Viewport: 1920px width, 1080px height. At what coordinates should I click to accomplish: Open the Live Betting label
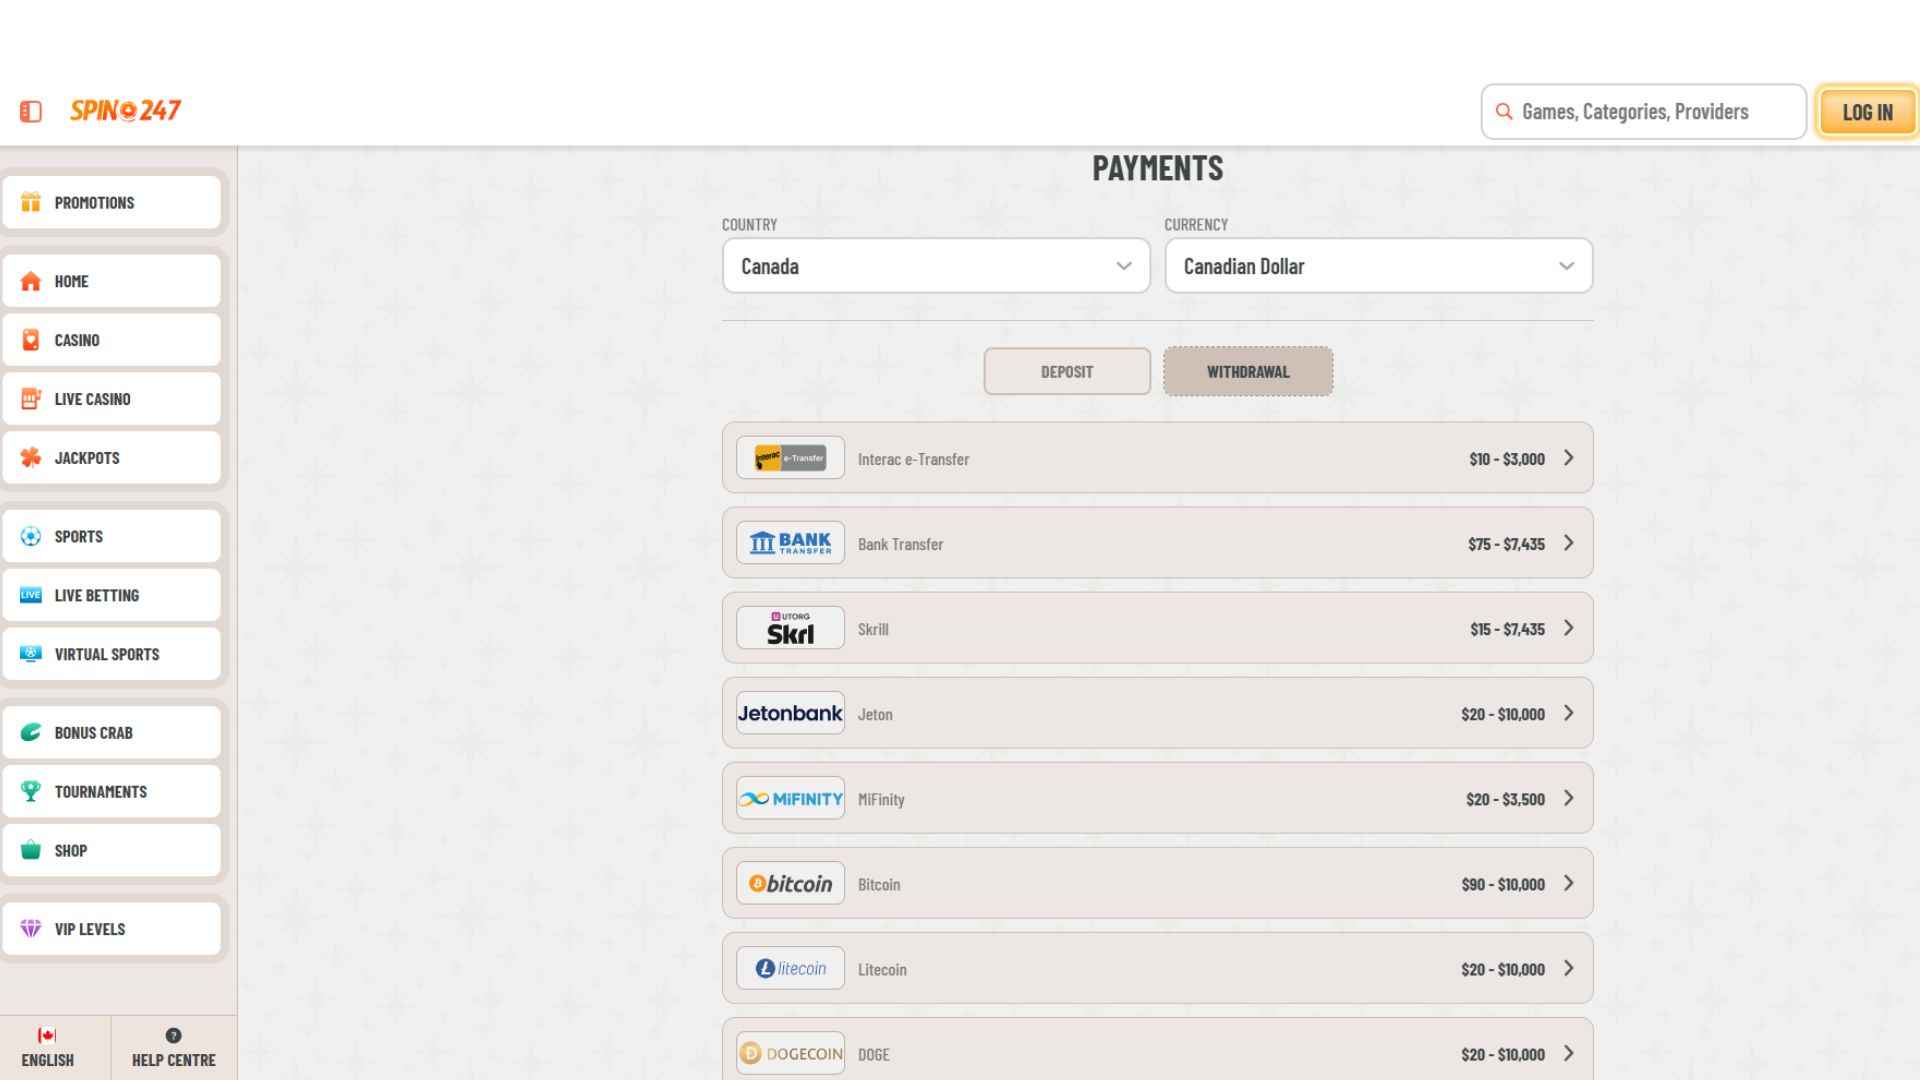click(x=97, y=596)
